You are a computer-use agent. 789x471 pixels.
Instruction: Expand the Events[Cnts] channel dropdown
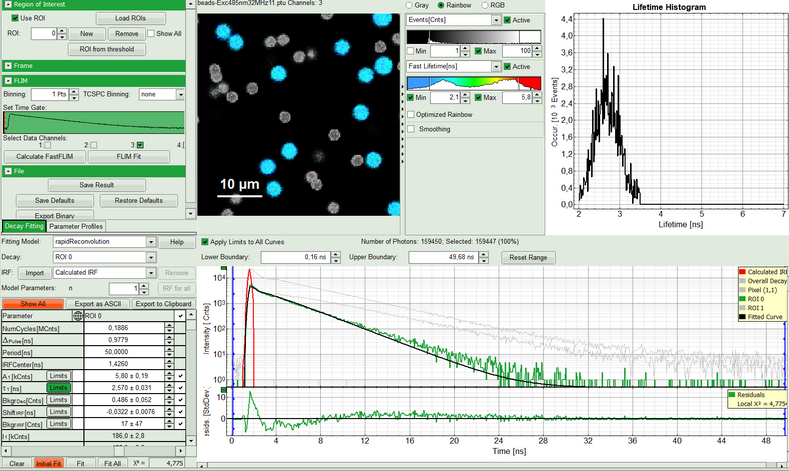pos(496,20)
